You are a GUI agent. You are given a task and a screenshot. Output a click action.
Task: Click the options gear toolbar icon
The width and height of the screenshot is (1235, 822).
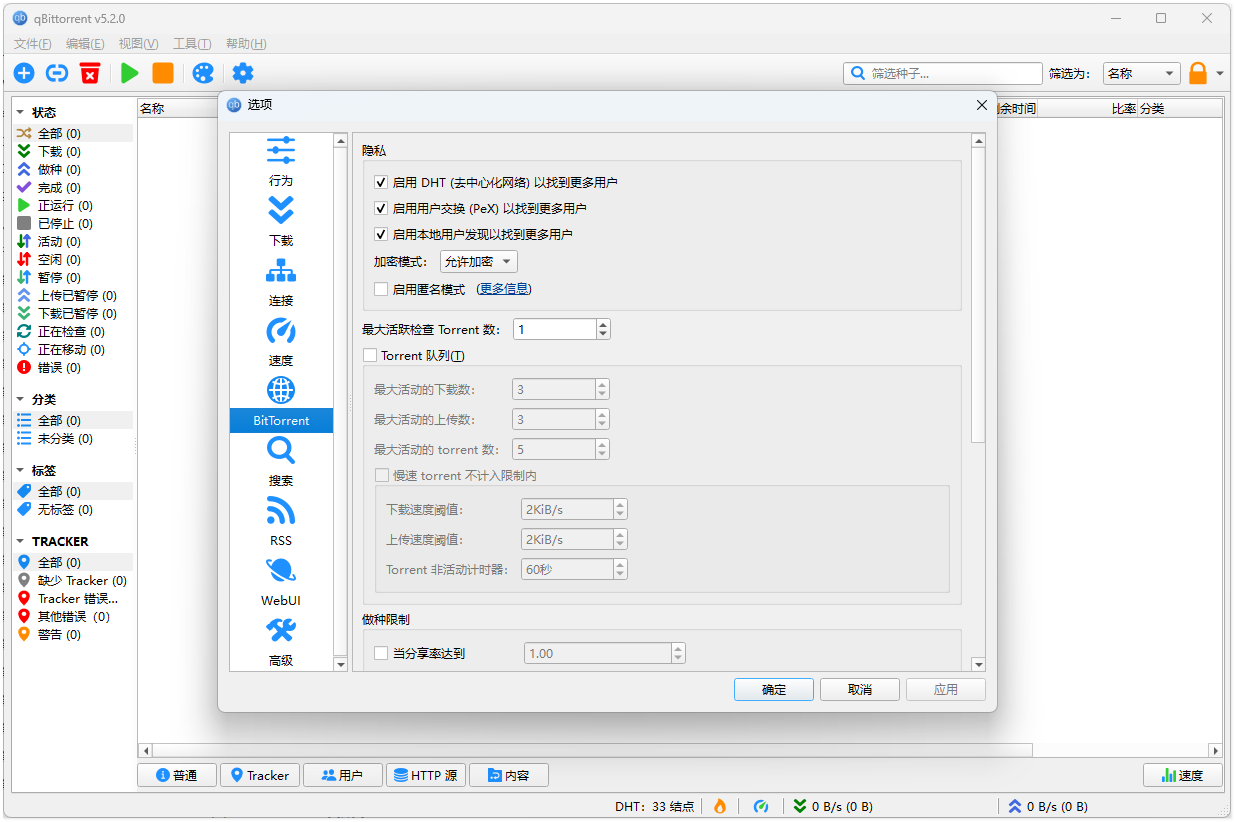pos(243,73)
